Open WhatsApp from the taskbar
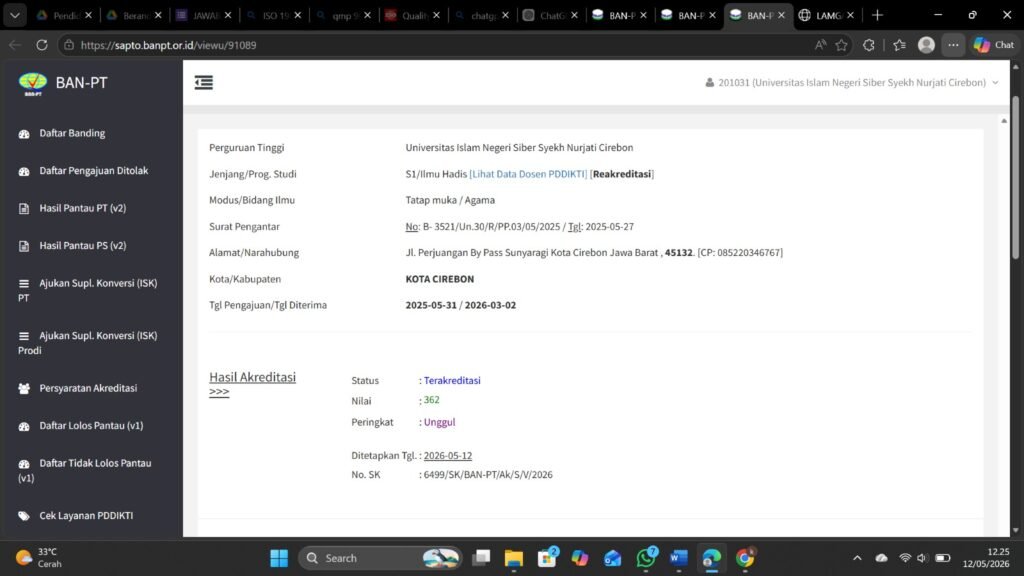 pyautogui.click(x=646, y=558)
